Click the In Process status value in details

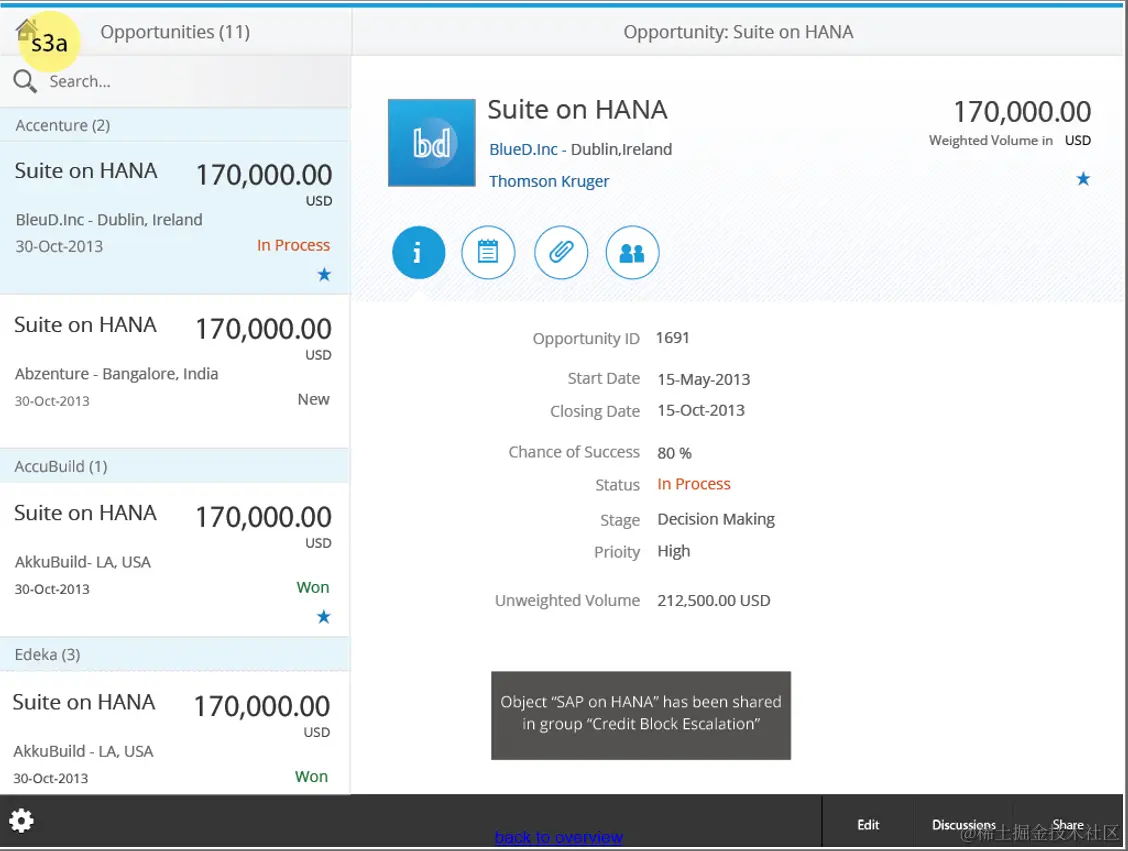click(x=693, y=484)
